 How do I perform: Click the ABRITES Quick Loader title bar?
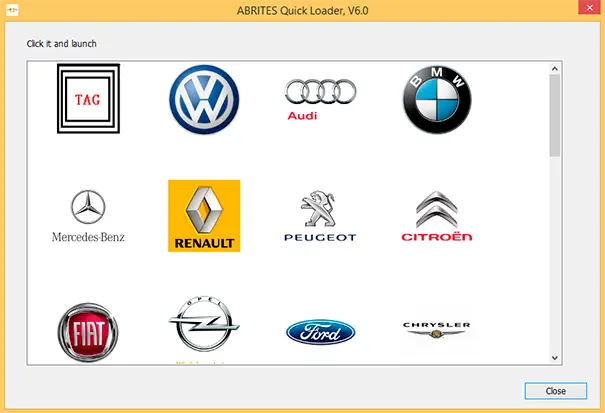point(302,9)
